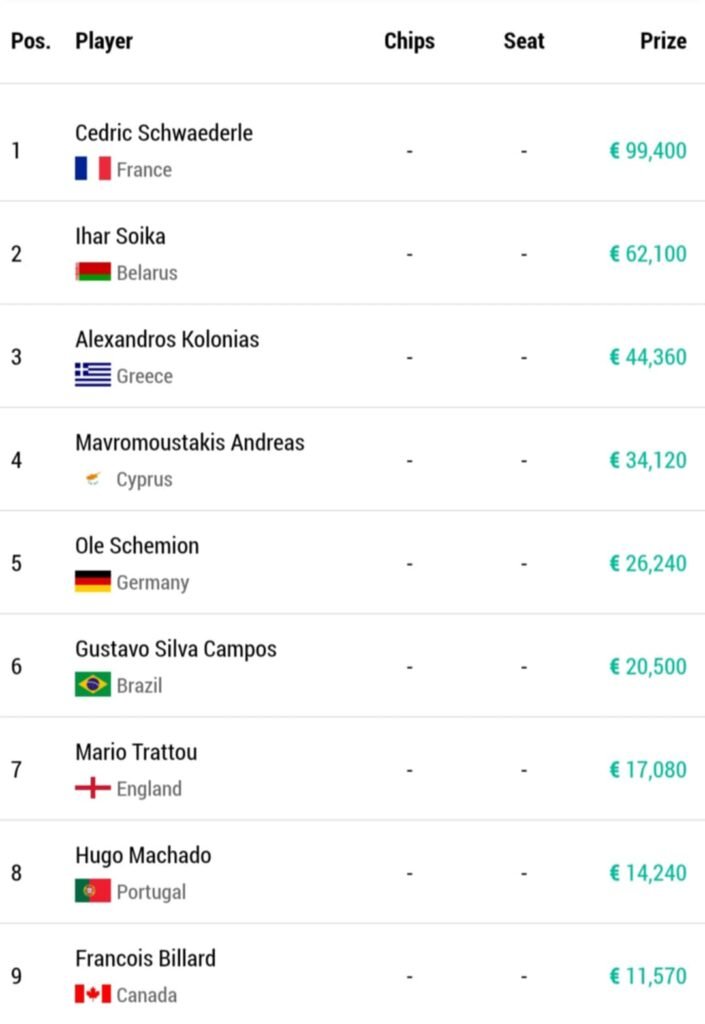The image size is (705, 1024).
Task: Click the Portugal flag icon
Action: tap(92, 891)
